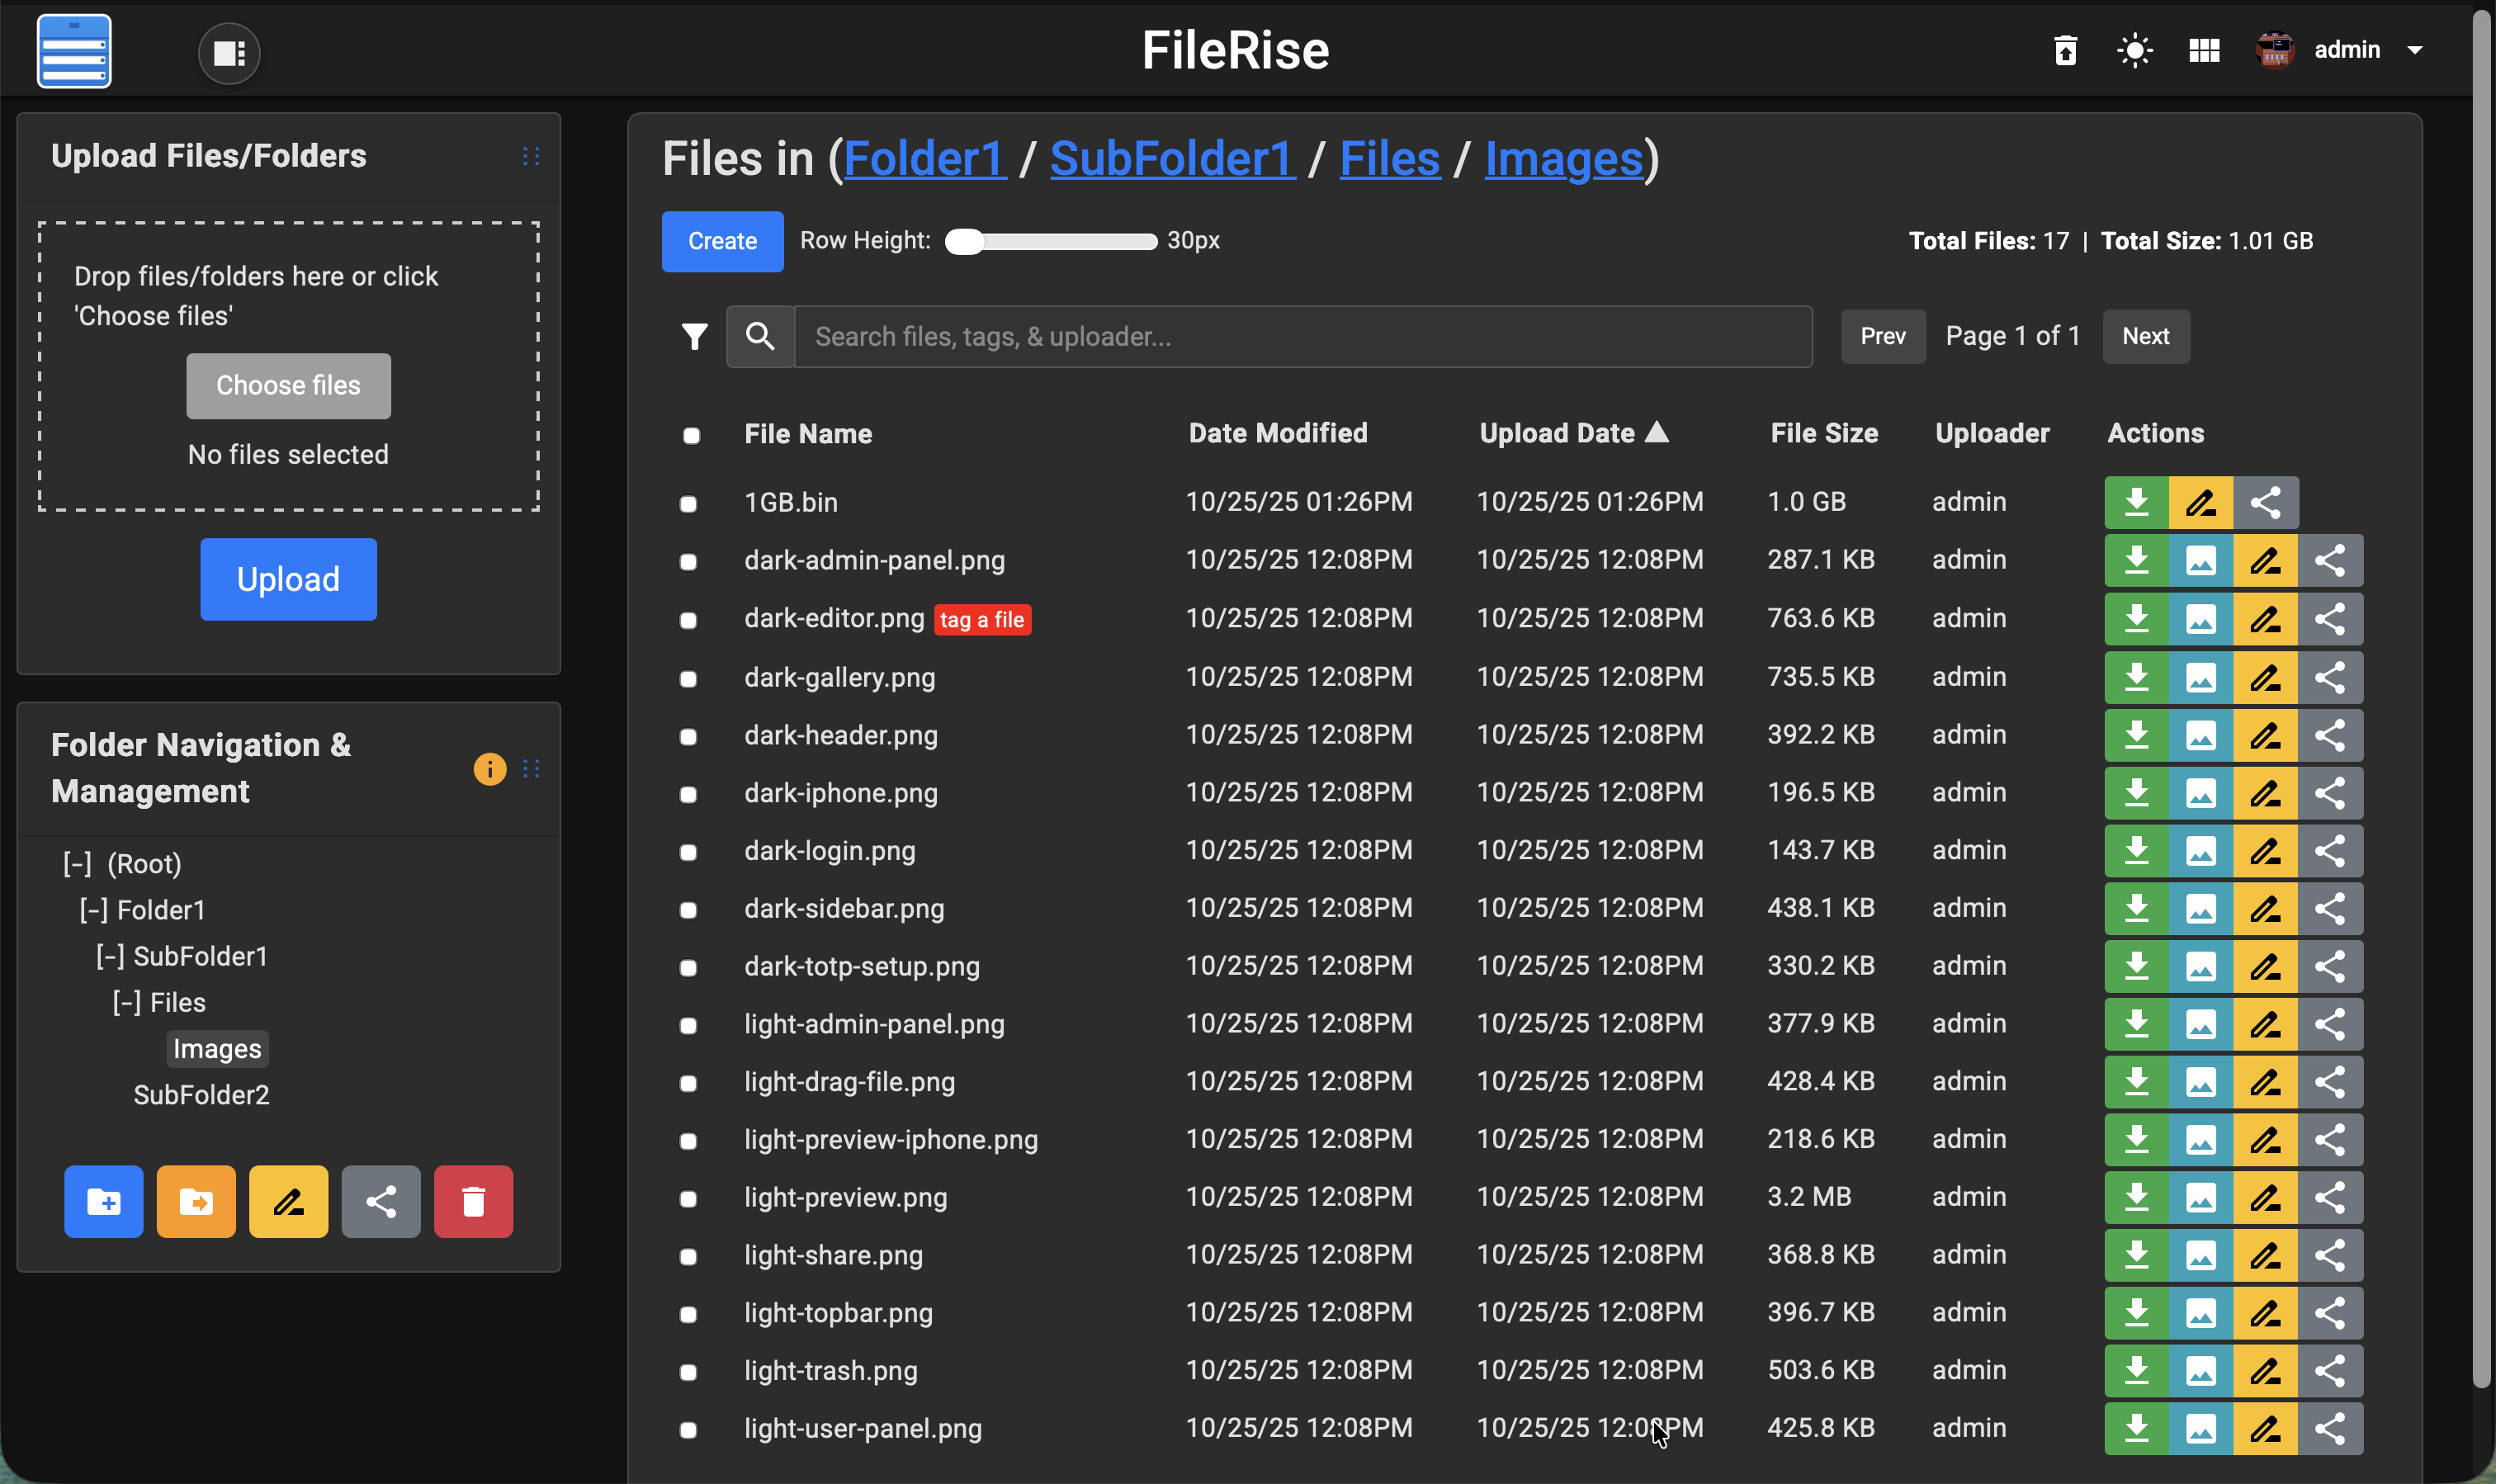Sort files by Date Modified header

(1277, 433)
